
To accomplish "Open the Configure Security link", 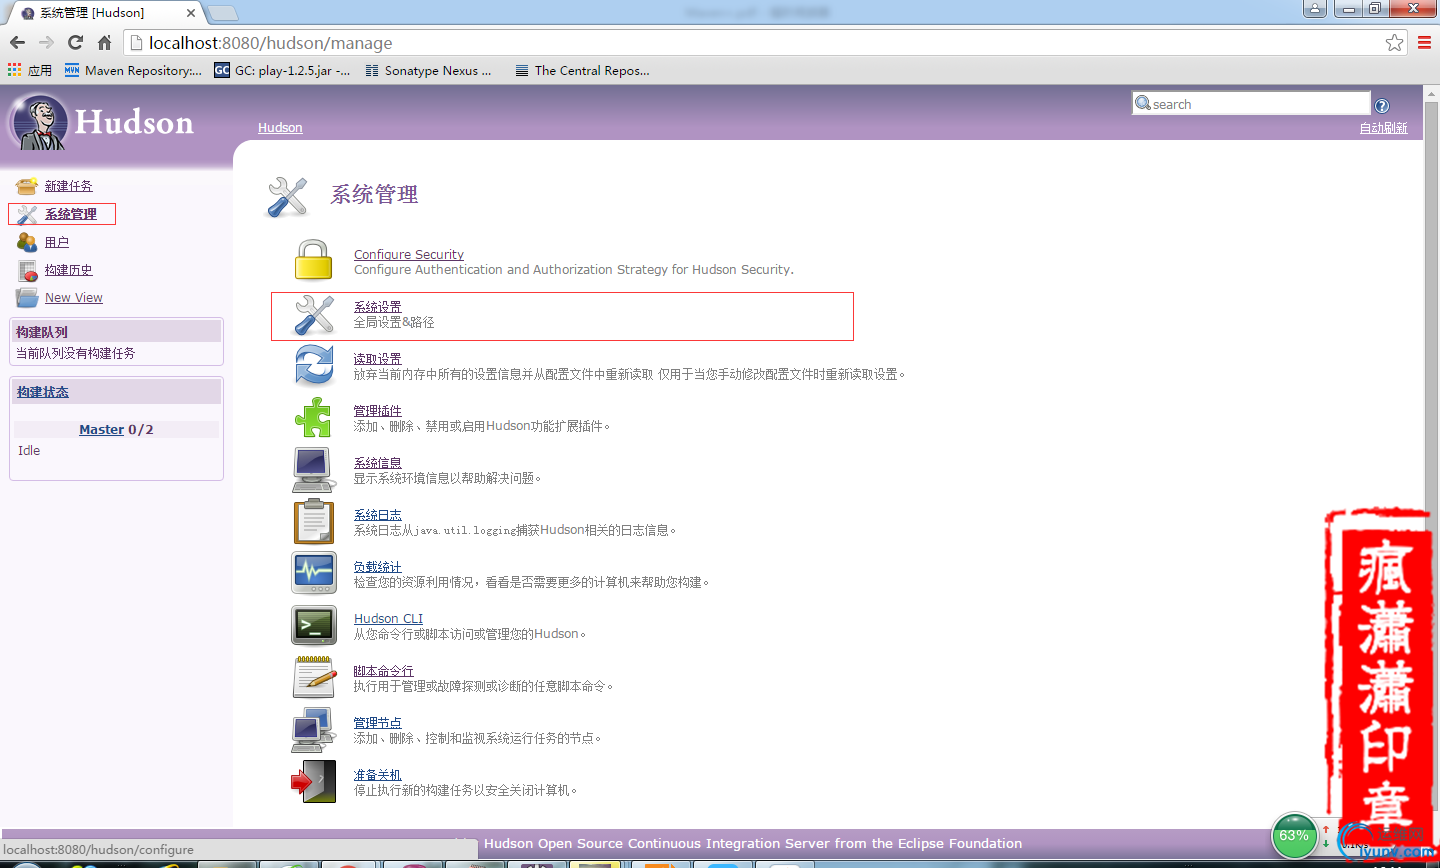I will 408,254.
